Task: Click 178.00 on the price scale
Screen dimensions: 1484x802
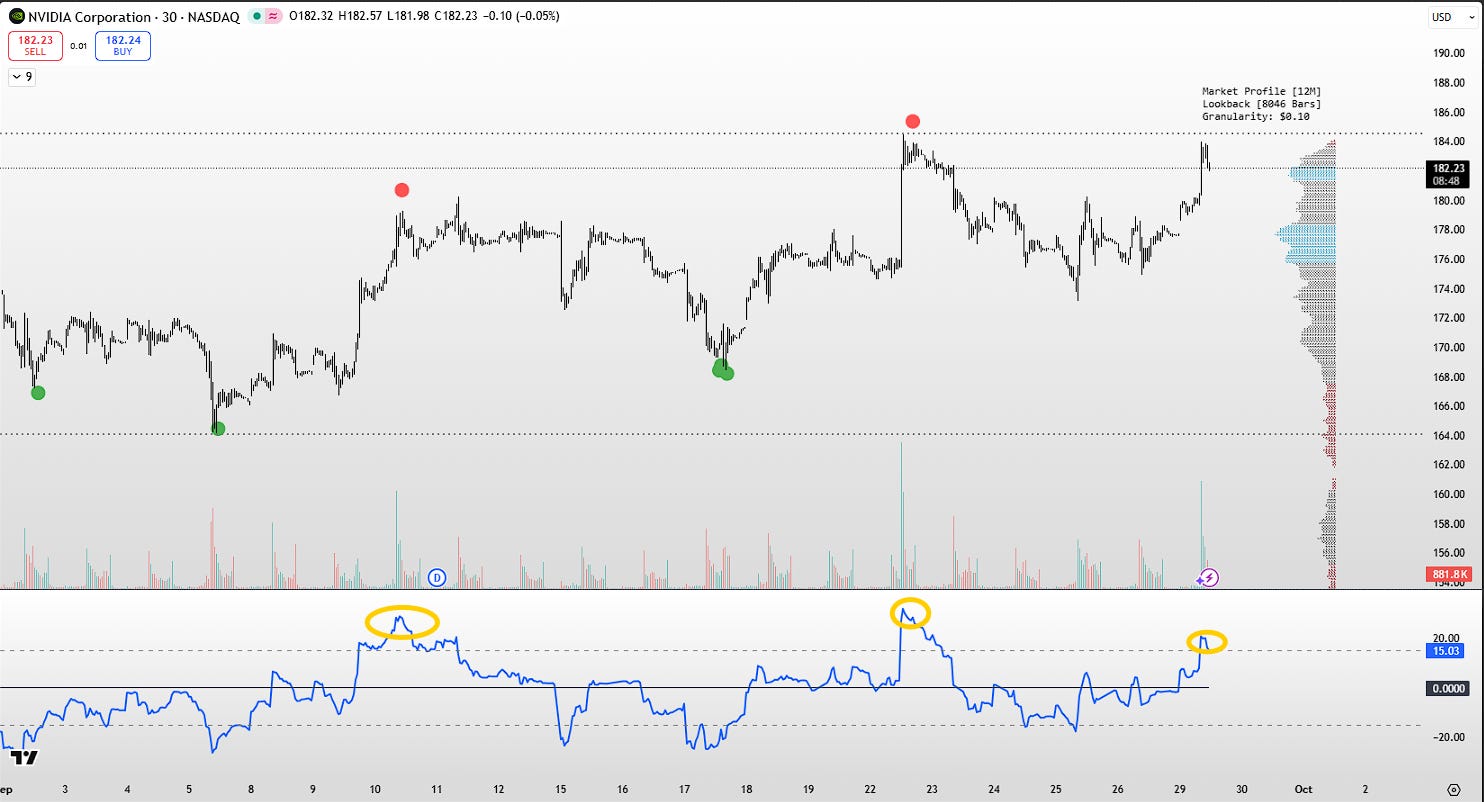Action: point(1448,230)
